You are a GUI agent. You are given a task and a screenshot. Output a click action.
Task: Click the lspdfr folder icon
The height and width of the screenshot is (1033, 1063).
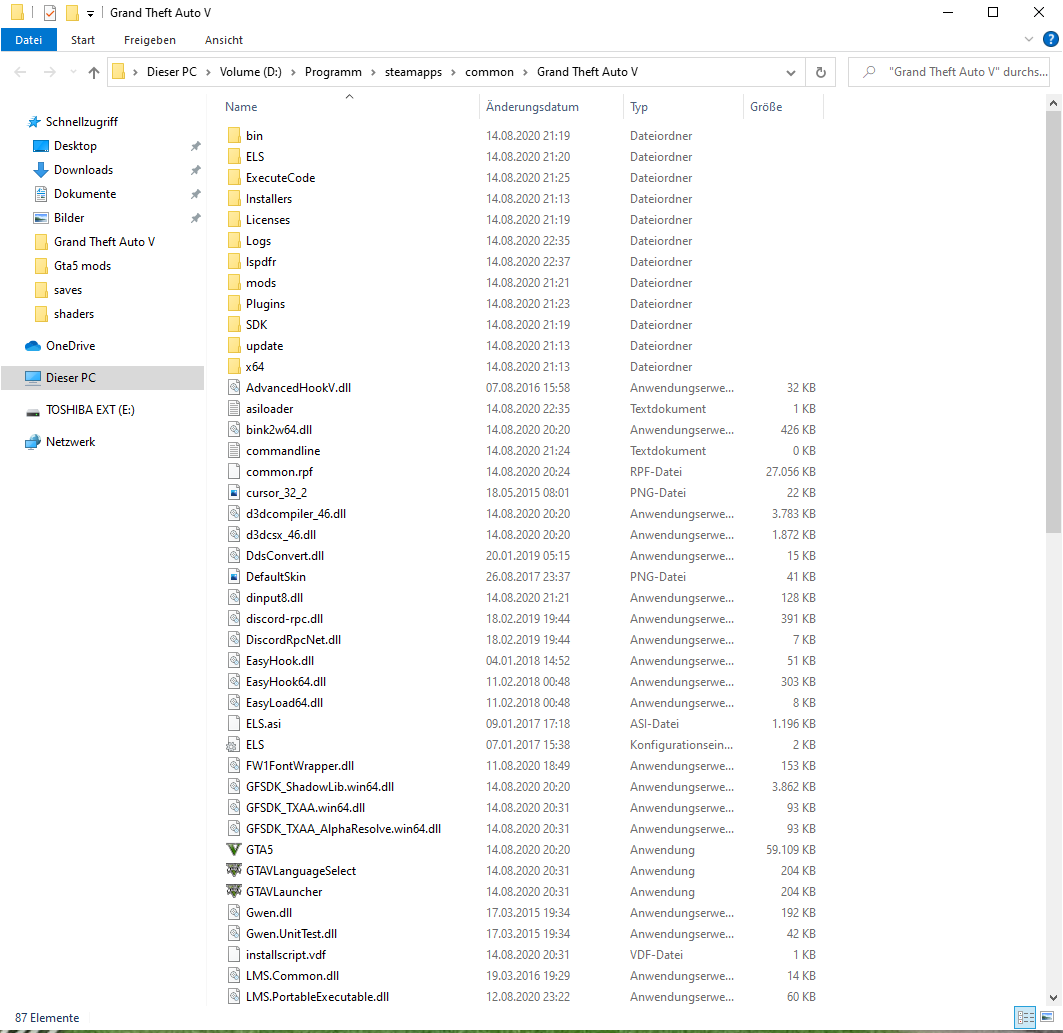pyautogui.click(x=234, y=262)
